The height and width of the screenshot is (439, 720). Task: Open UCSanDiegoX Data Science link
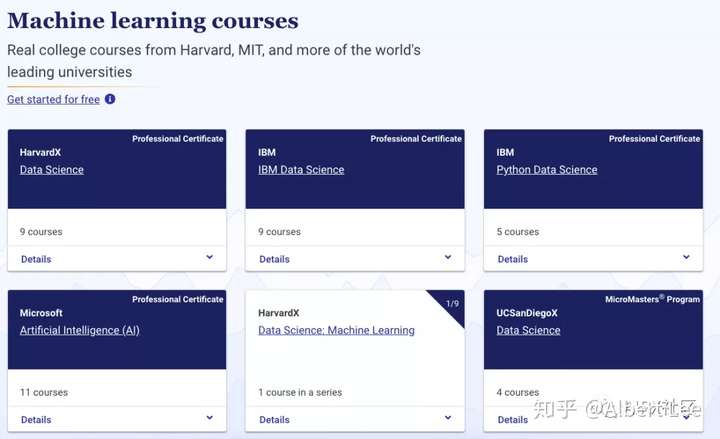[528, 330]
